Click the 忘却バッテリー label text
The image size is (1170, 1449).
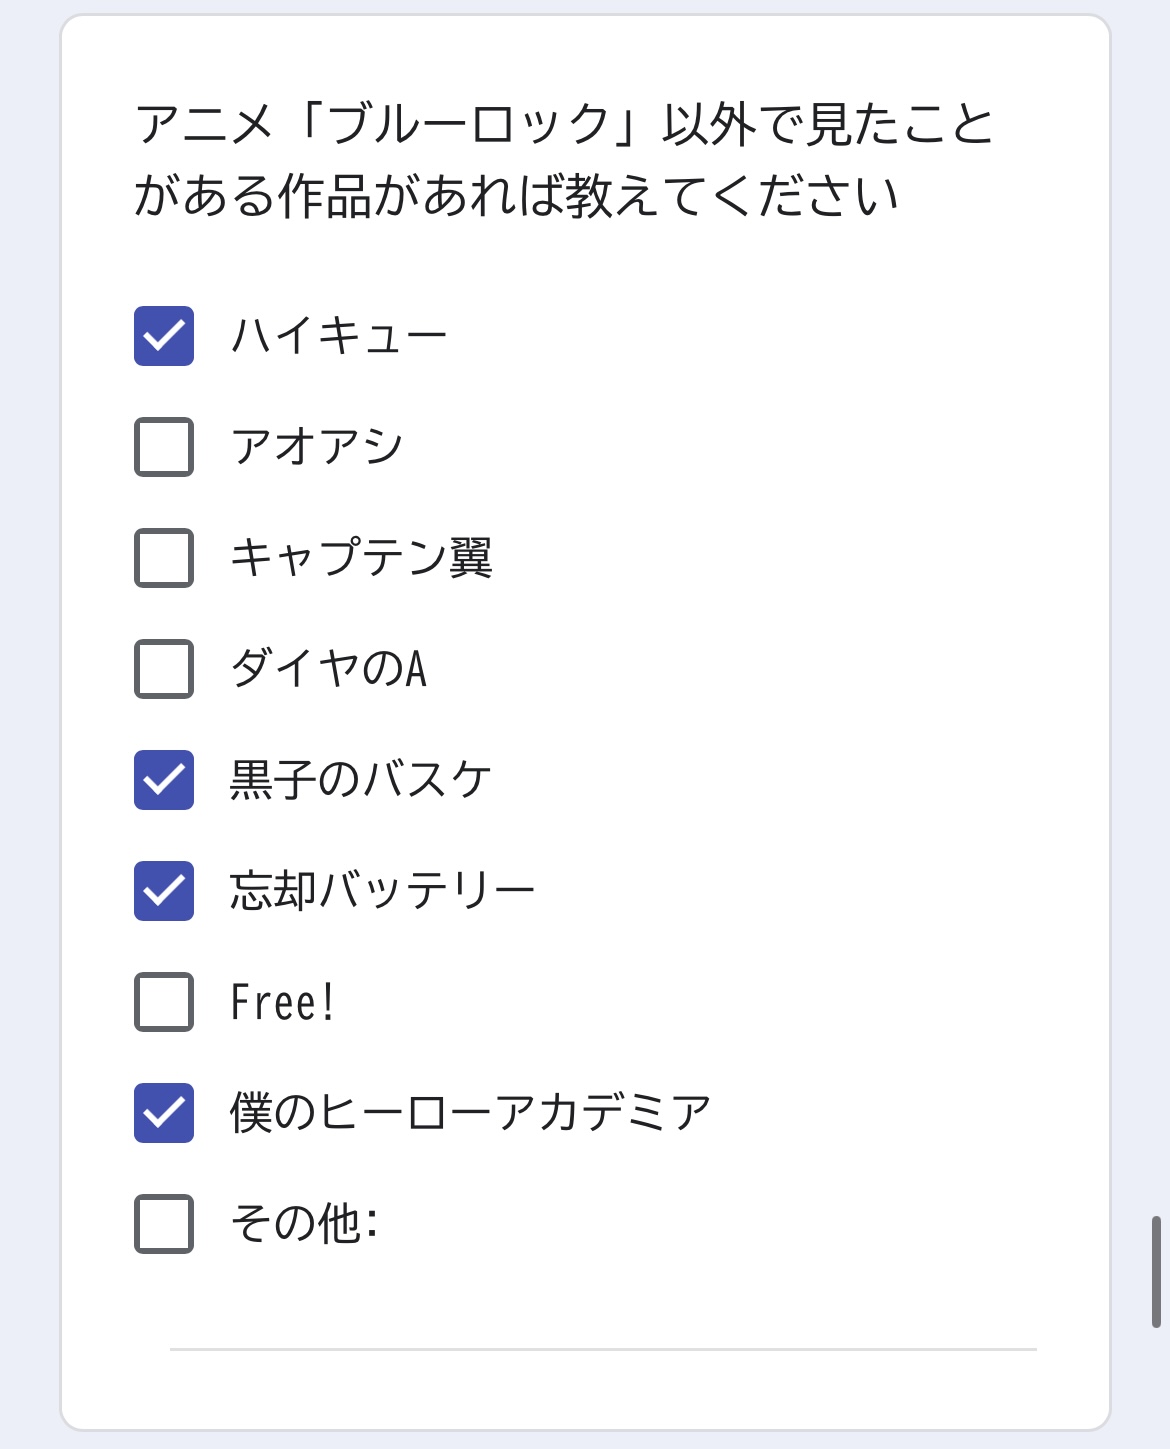pos(383,891)
